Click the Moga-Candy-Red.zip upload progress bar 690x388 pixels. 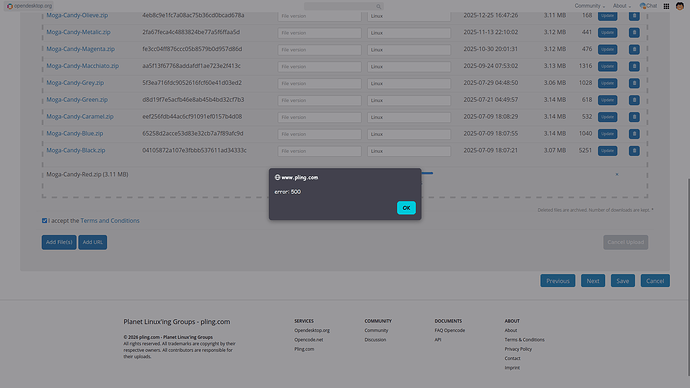[427, 173]
